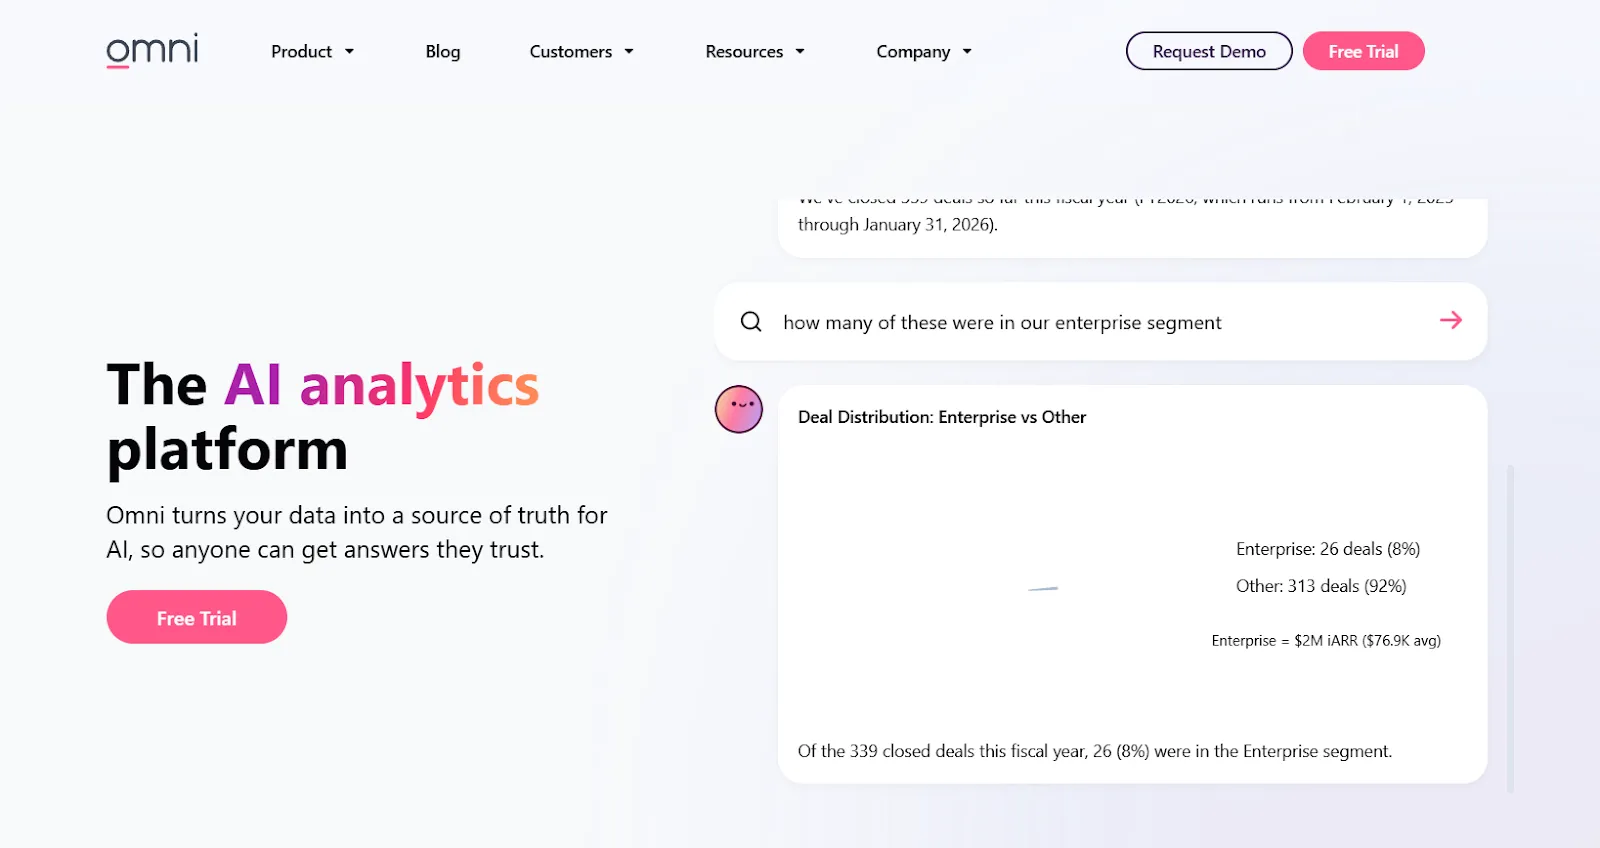The width and height of the screenshot is (1600, 848).
Task: Select the Enterprise: 26 deals legend entry
Action: (x=1328, y=549)
